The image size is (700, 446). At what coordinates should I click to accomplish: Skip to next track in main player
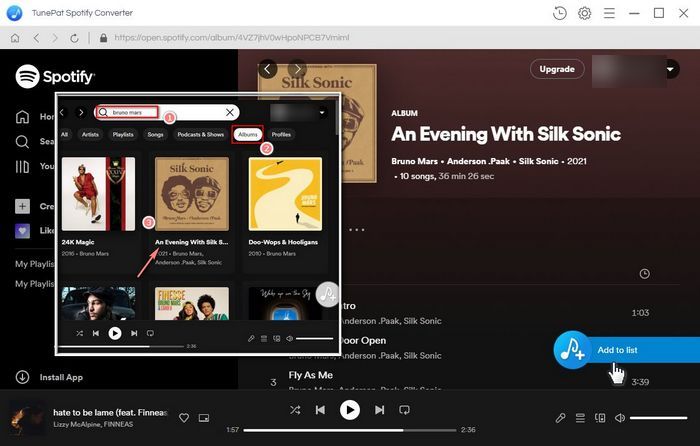click(x=379, y=410)
